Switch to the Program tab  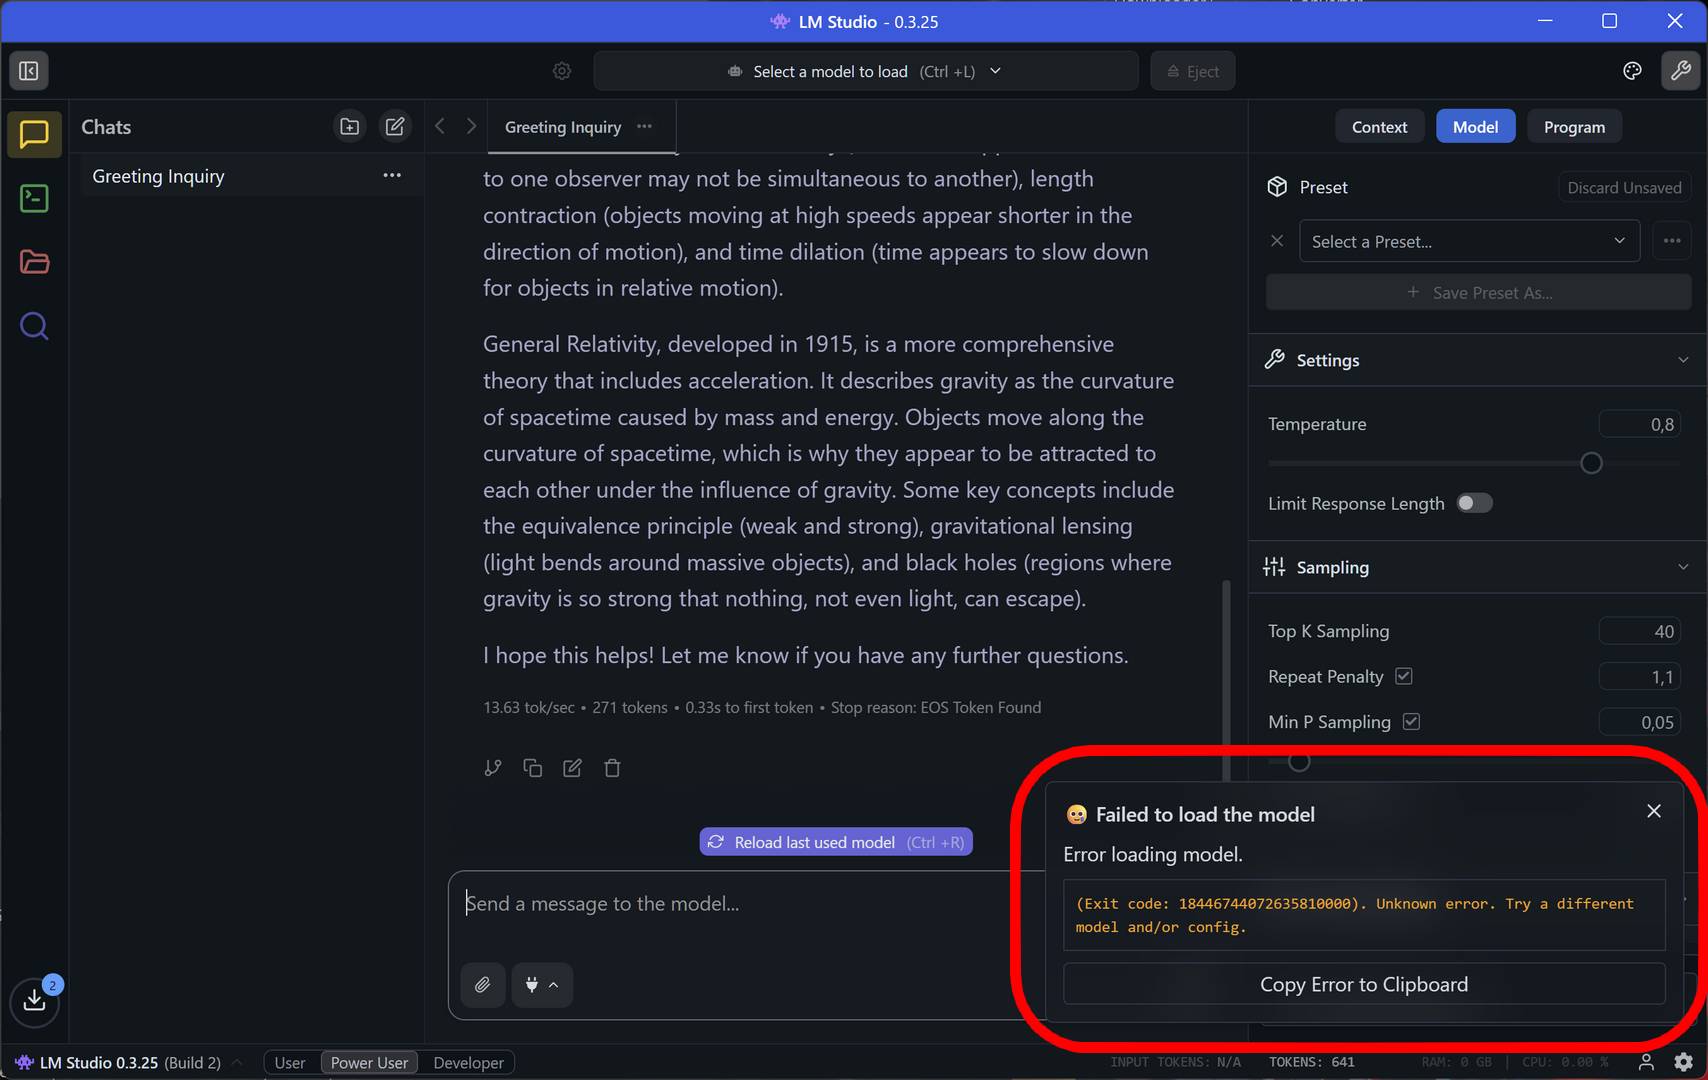point(1574,127)
